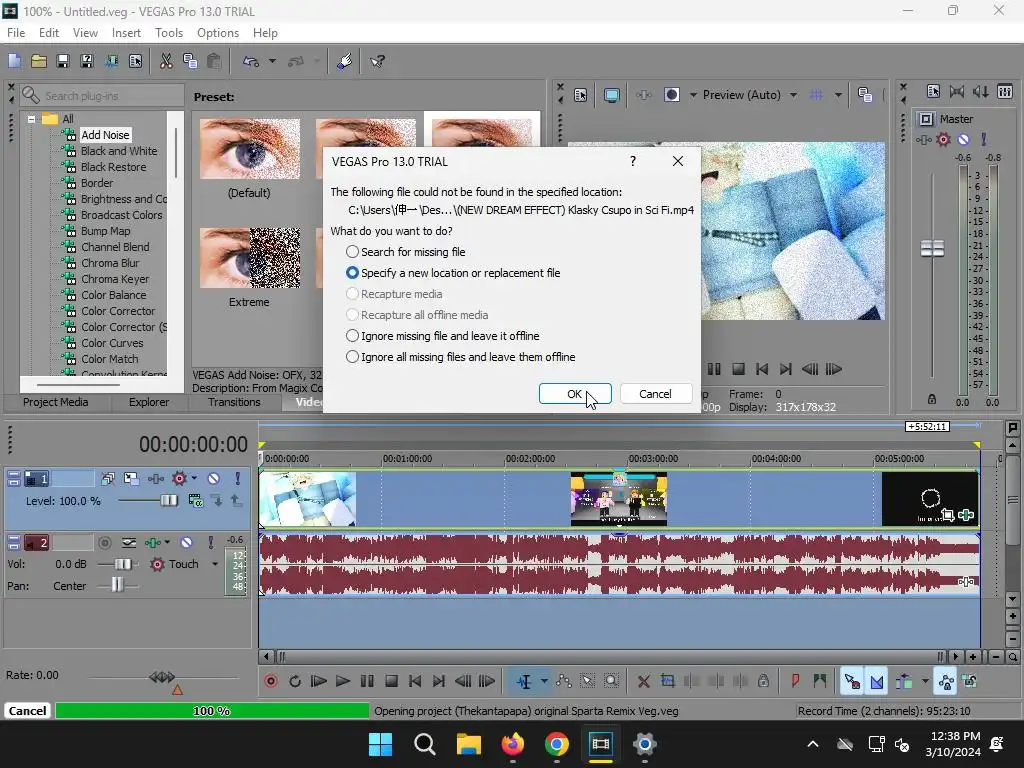The height and width of the screenshot is (768, 1024).
Task: Click the Insert Marker icon
Action: click(x=795, y=681)
